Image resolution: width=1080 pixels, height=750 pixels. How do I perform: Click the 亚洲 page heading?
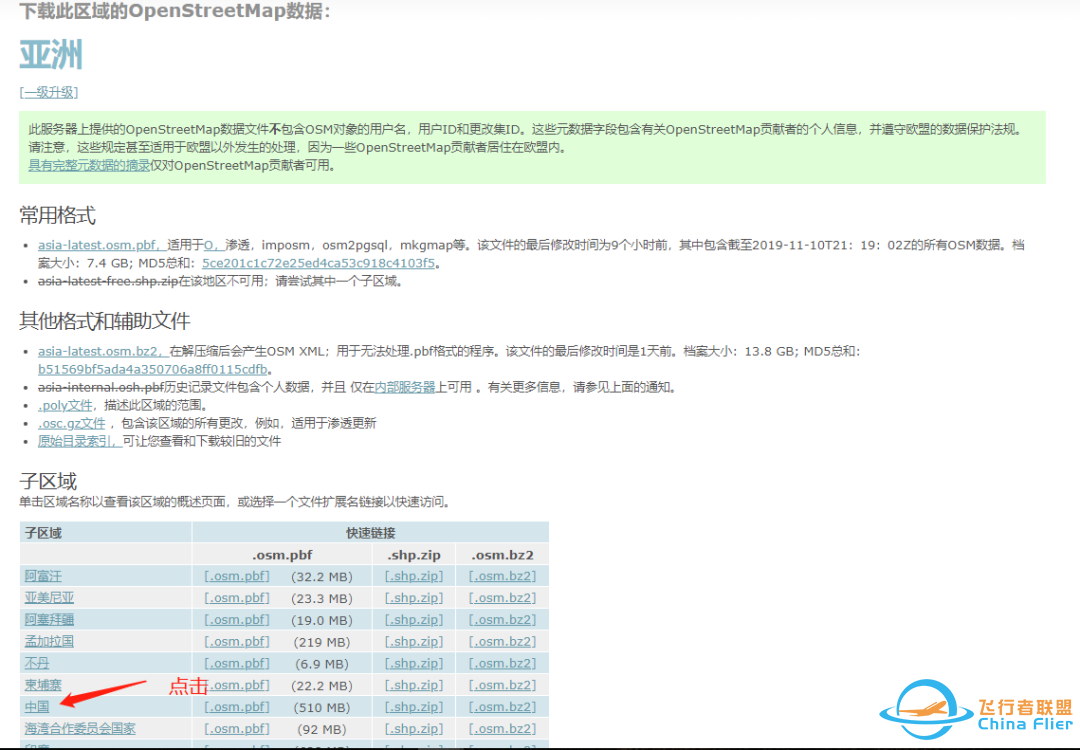(x=51, y=54)
